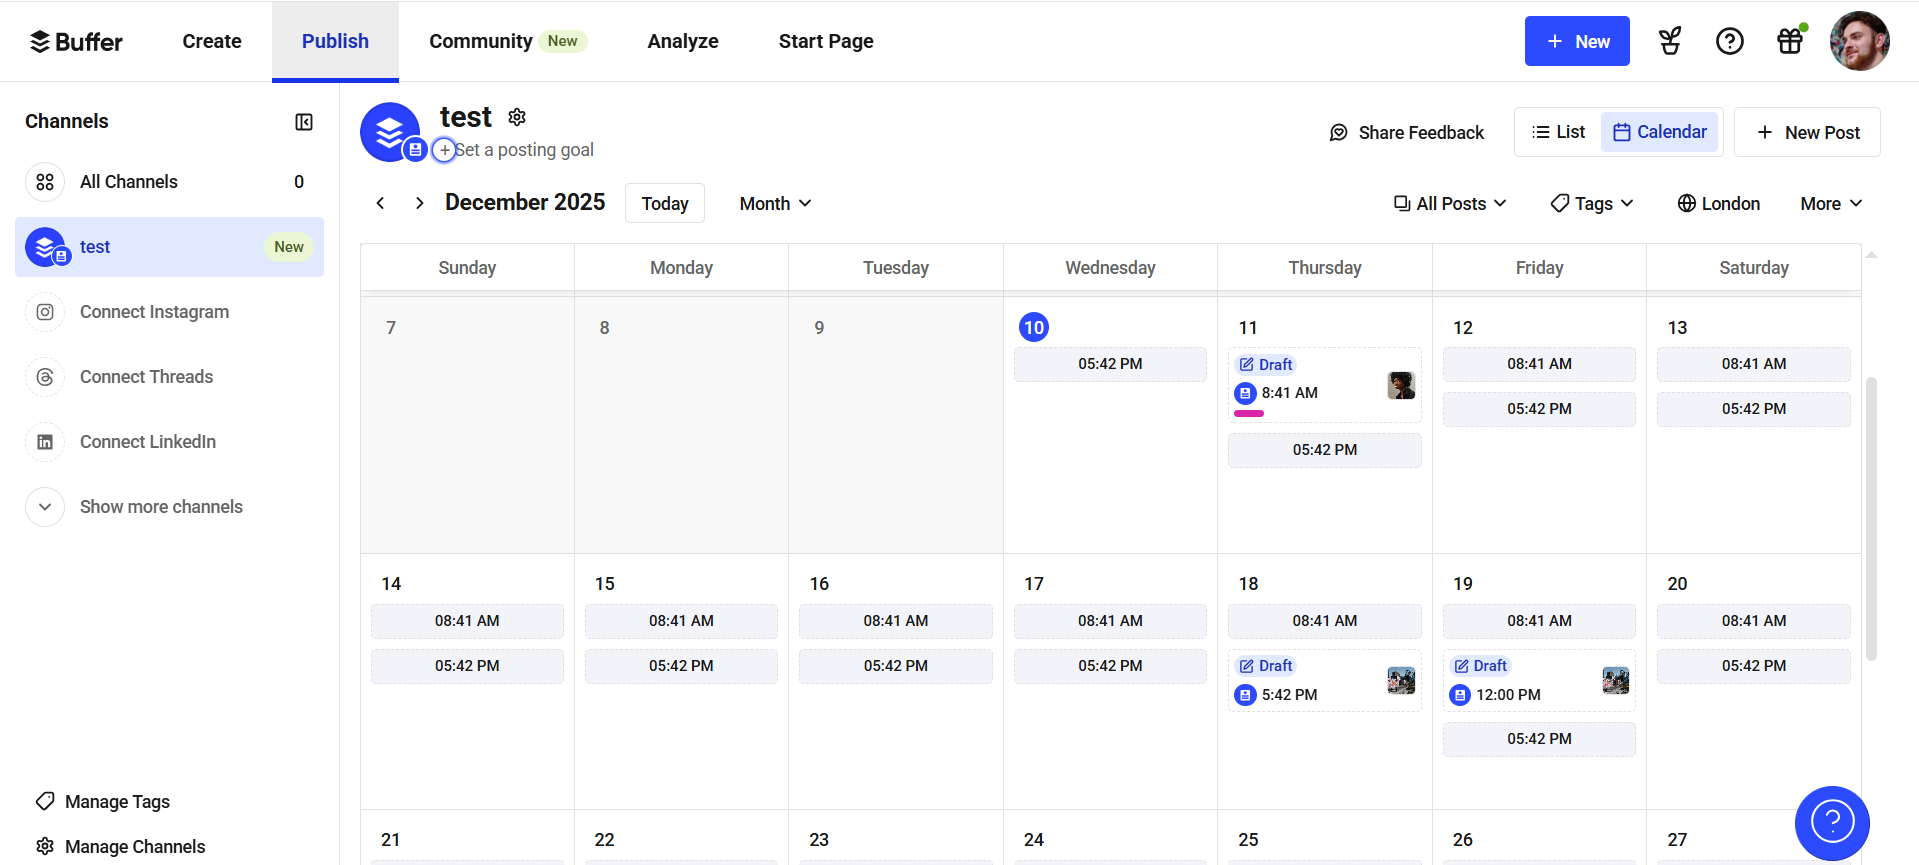Open the Analyze tab

pyautogui.click(x=683, y=41)
